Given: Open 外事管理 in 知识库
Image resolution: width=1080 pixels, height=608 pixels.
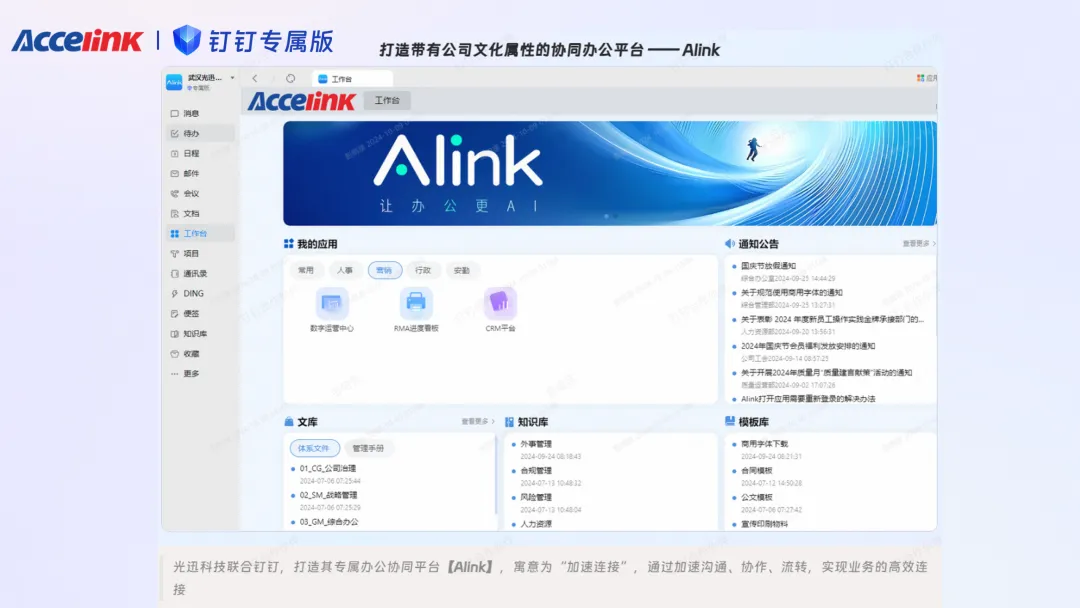Looking at the screenshot, I should pyautogui.click(x=536, y=444).
